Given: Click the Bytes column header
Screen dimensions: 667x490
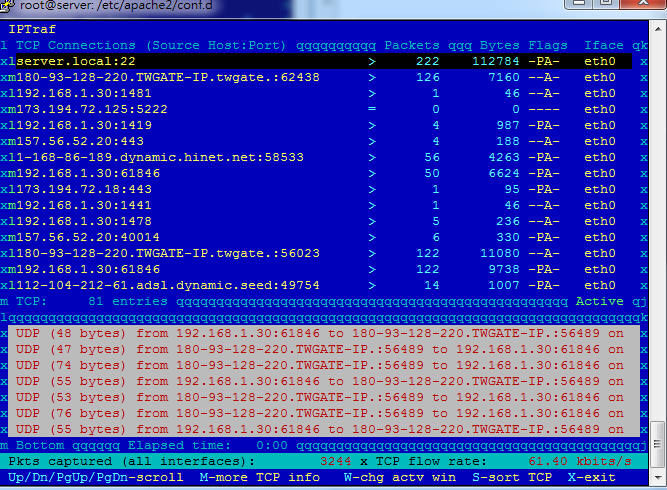Looking at the screenshot, I should point(499,46).
